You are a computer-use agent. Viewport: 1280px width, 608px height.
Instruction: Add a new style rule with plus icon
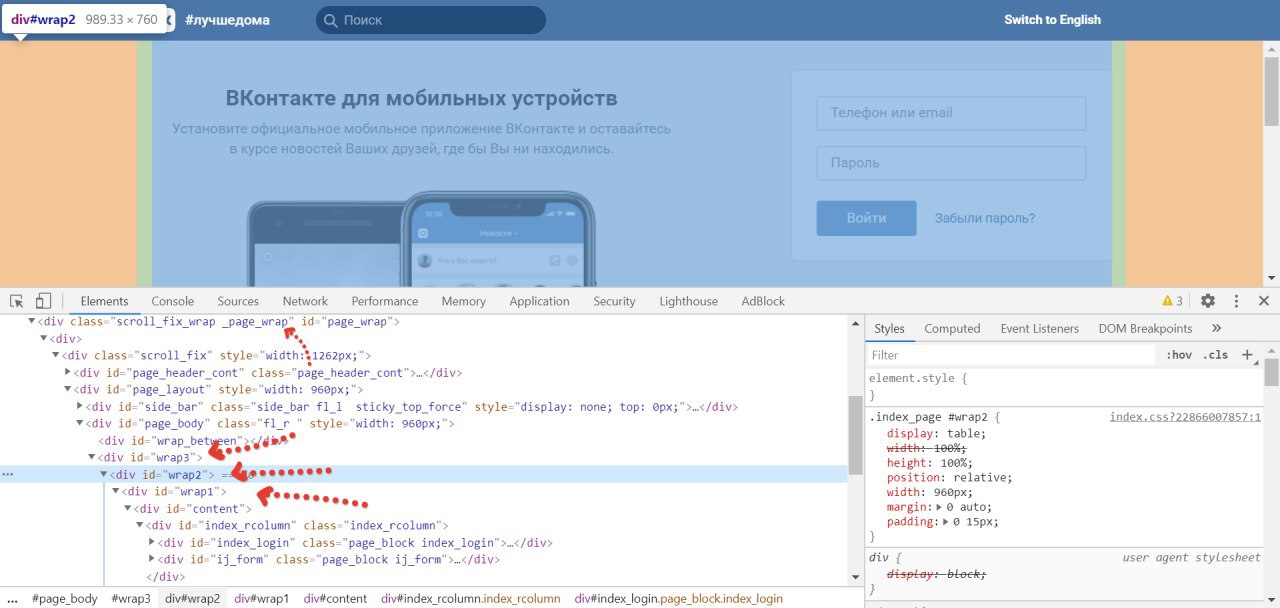[1247, 355]
